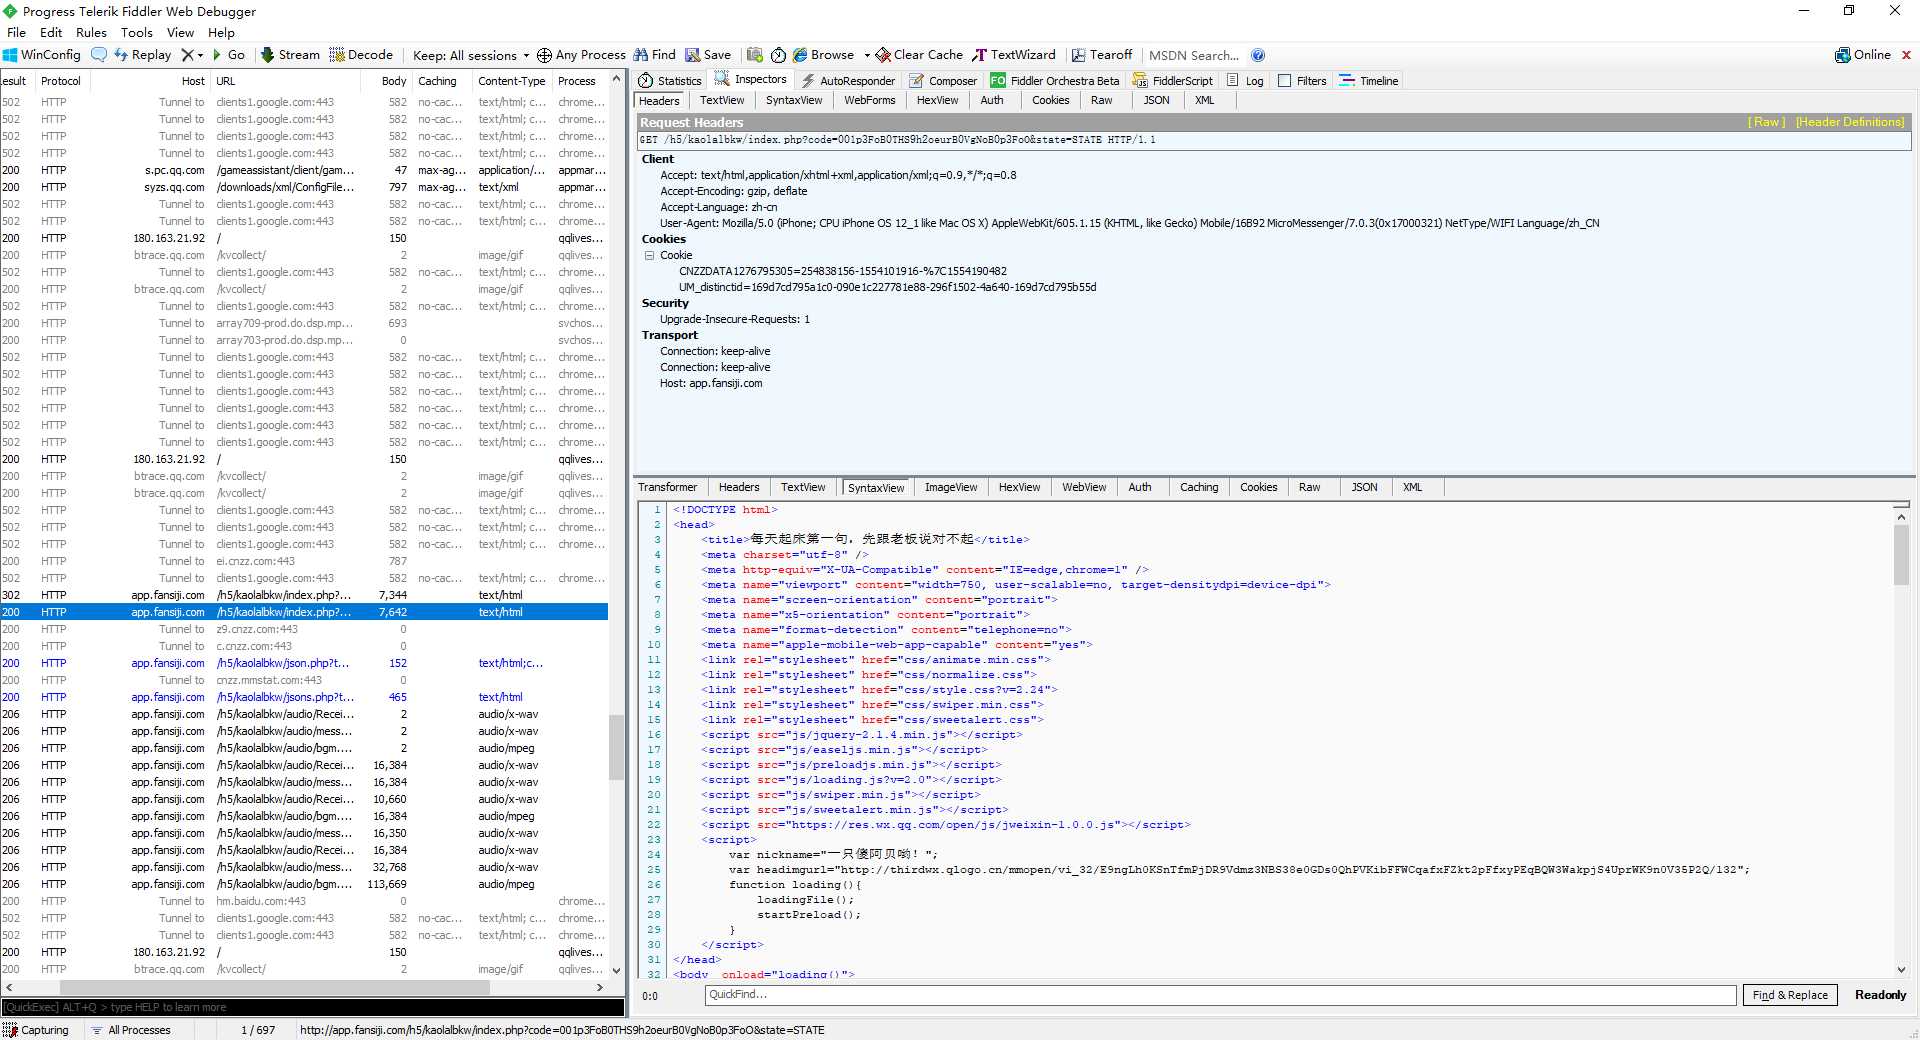
Task: Open the response Transformer tab
Action: click(668, 487)
